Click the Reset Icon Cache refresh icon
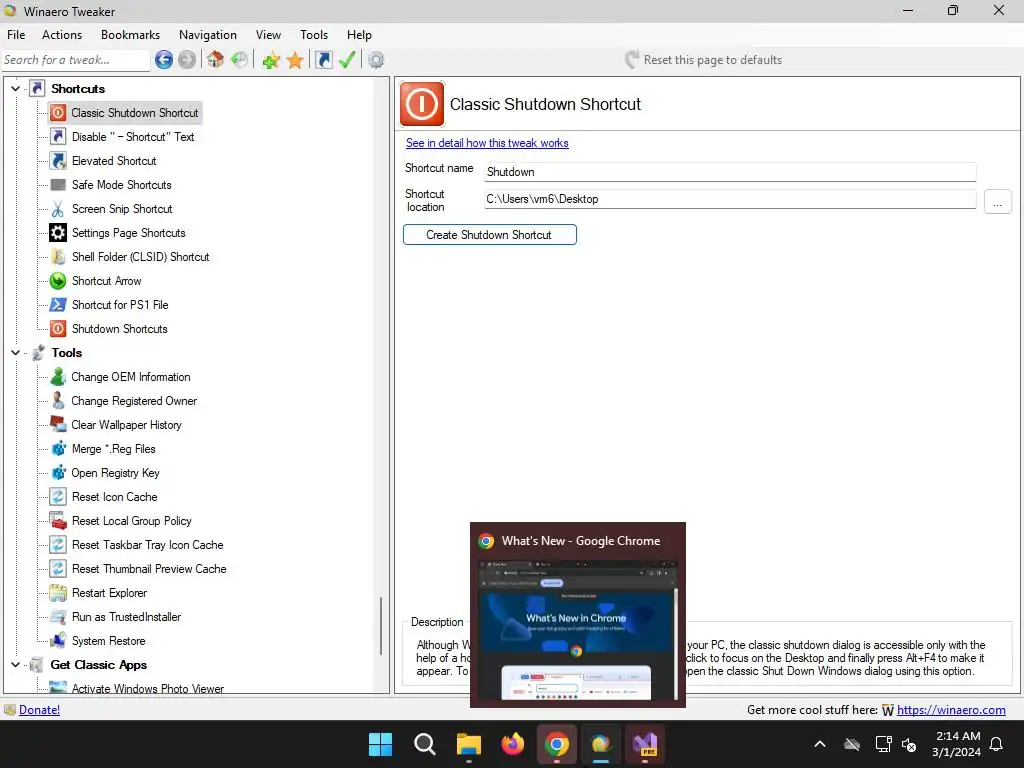This screenshot has width=1024, height=768. point(58,497)
